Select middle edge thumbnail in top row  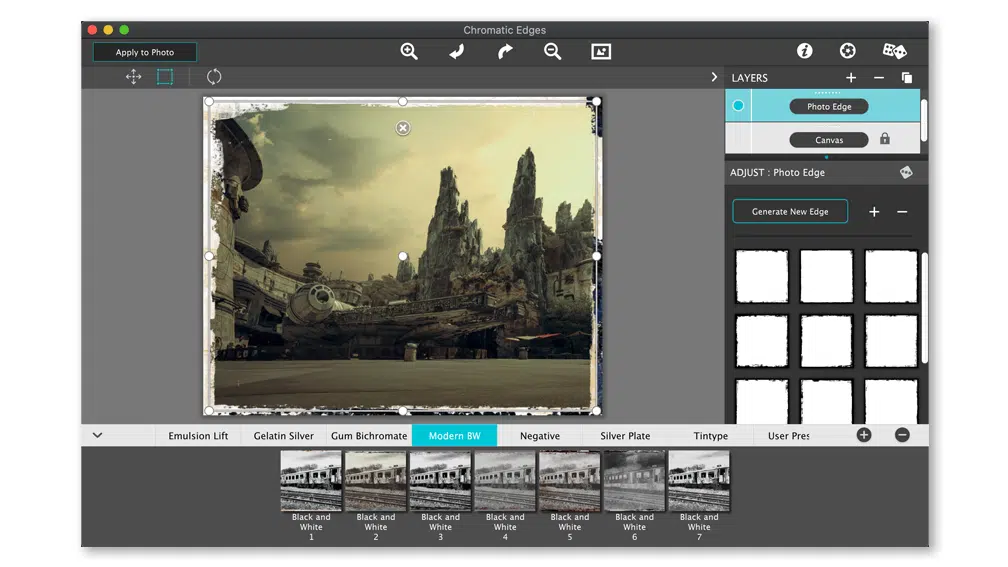826,276
